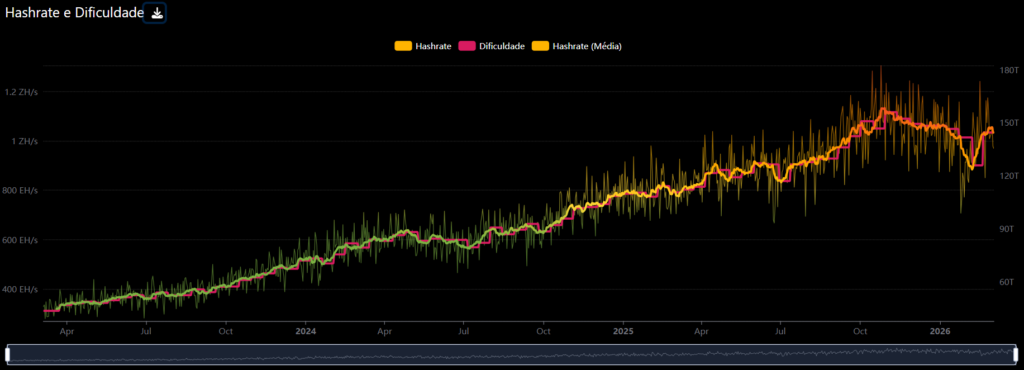Click the 2026 label on time axis
The image size is (1024, 370).
point(940,331)
